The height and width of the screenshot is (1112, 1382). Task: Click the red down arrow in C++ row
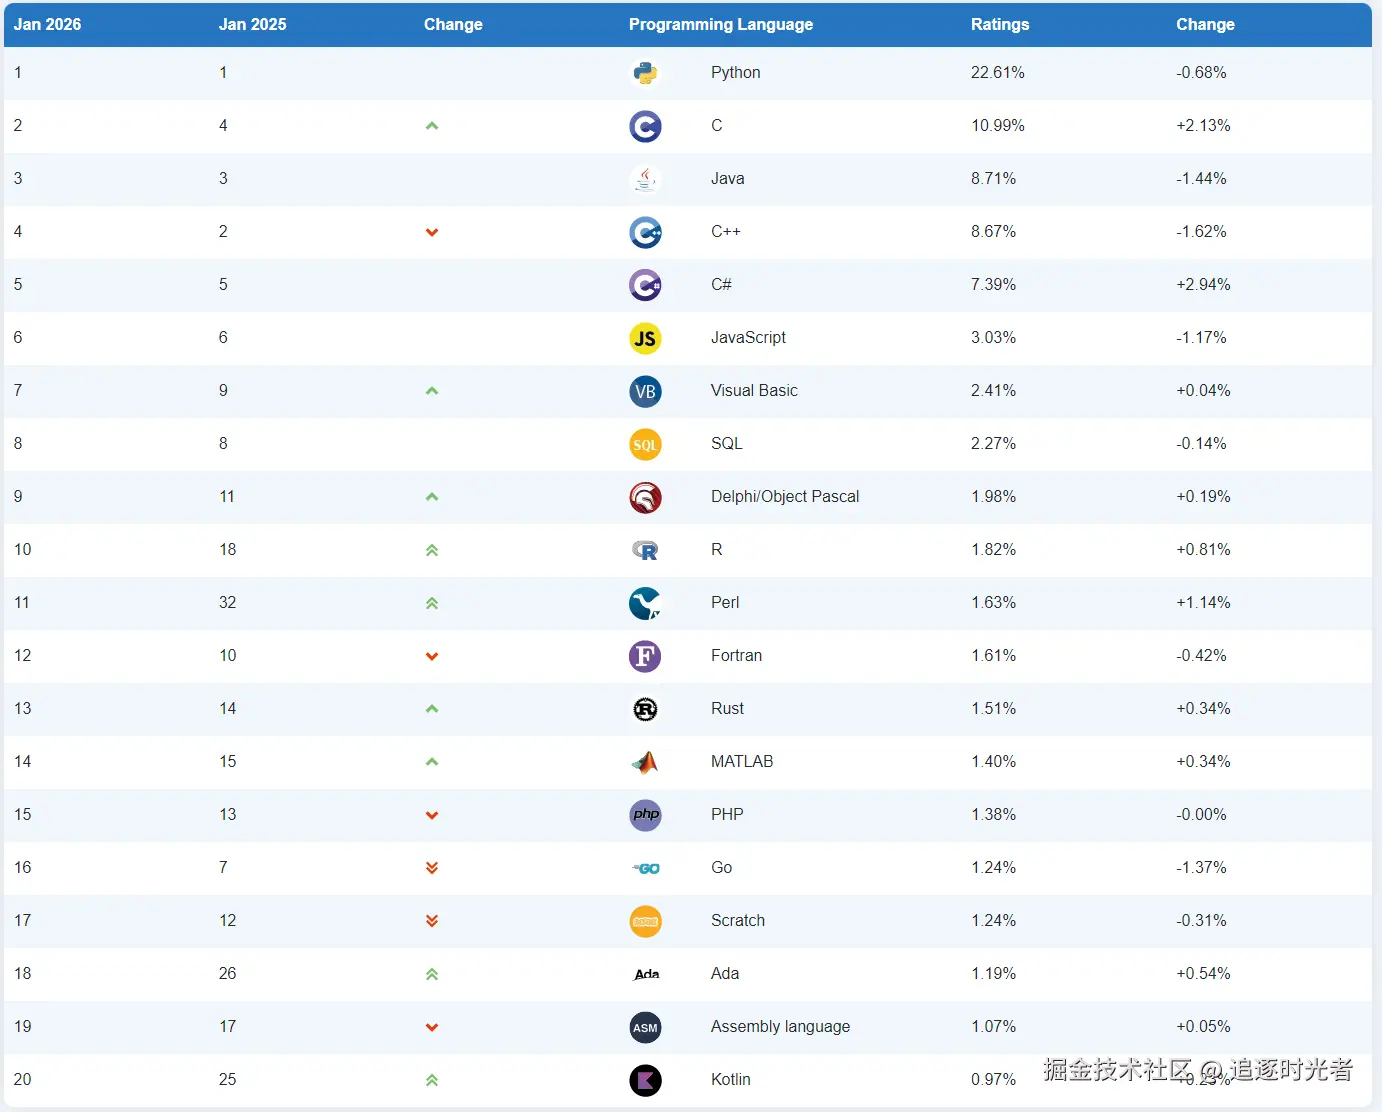[432, 232]
